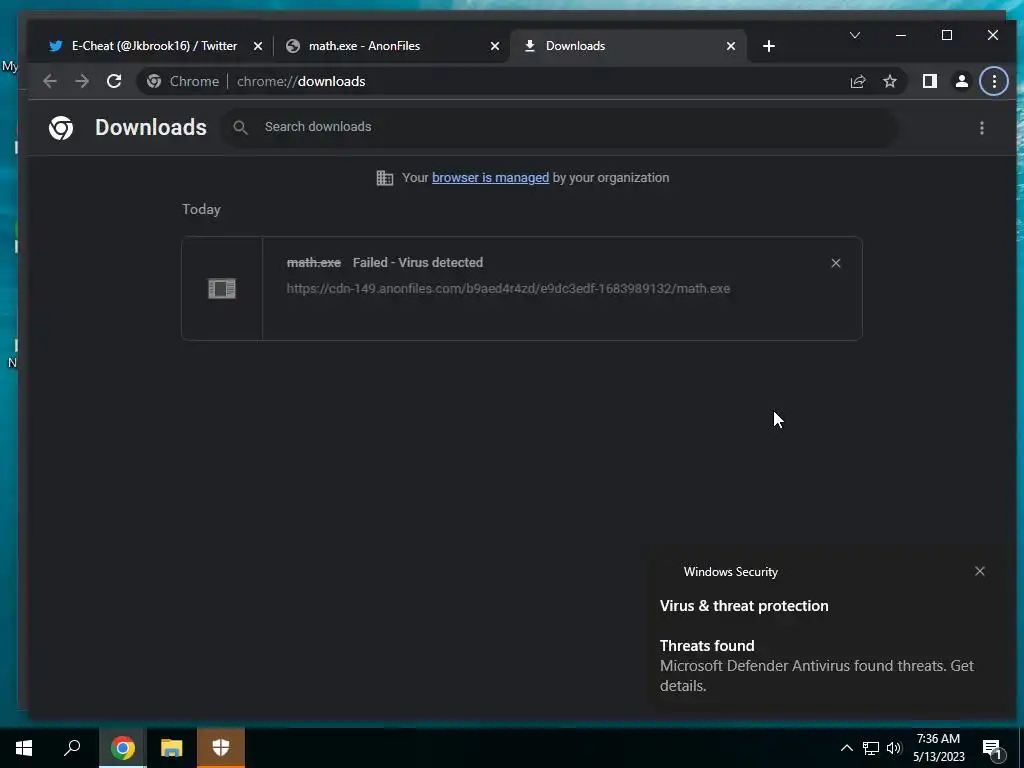Open File Explorer from taskbar

click(172, 748)
